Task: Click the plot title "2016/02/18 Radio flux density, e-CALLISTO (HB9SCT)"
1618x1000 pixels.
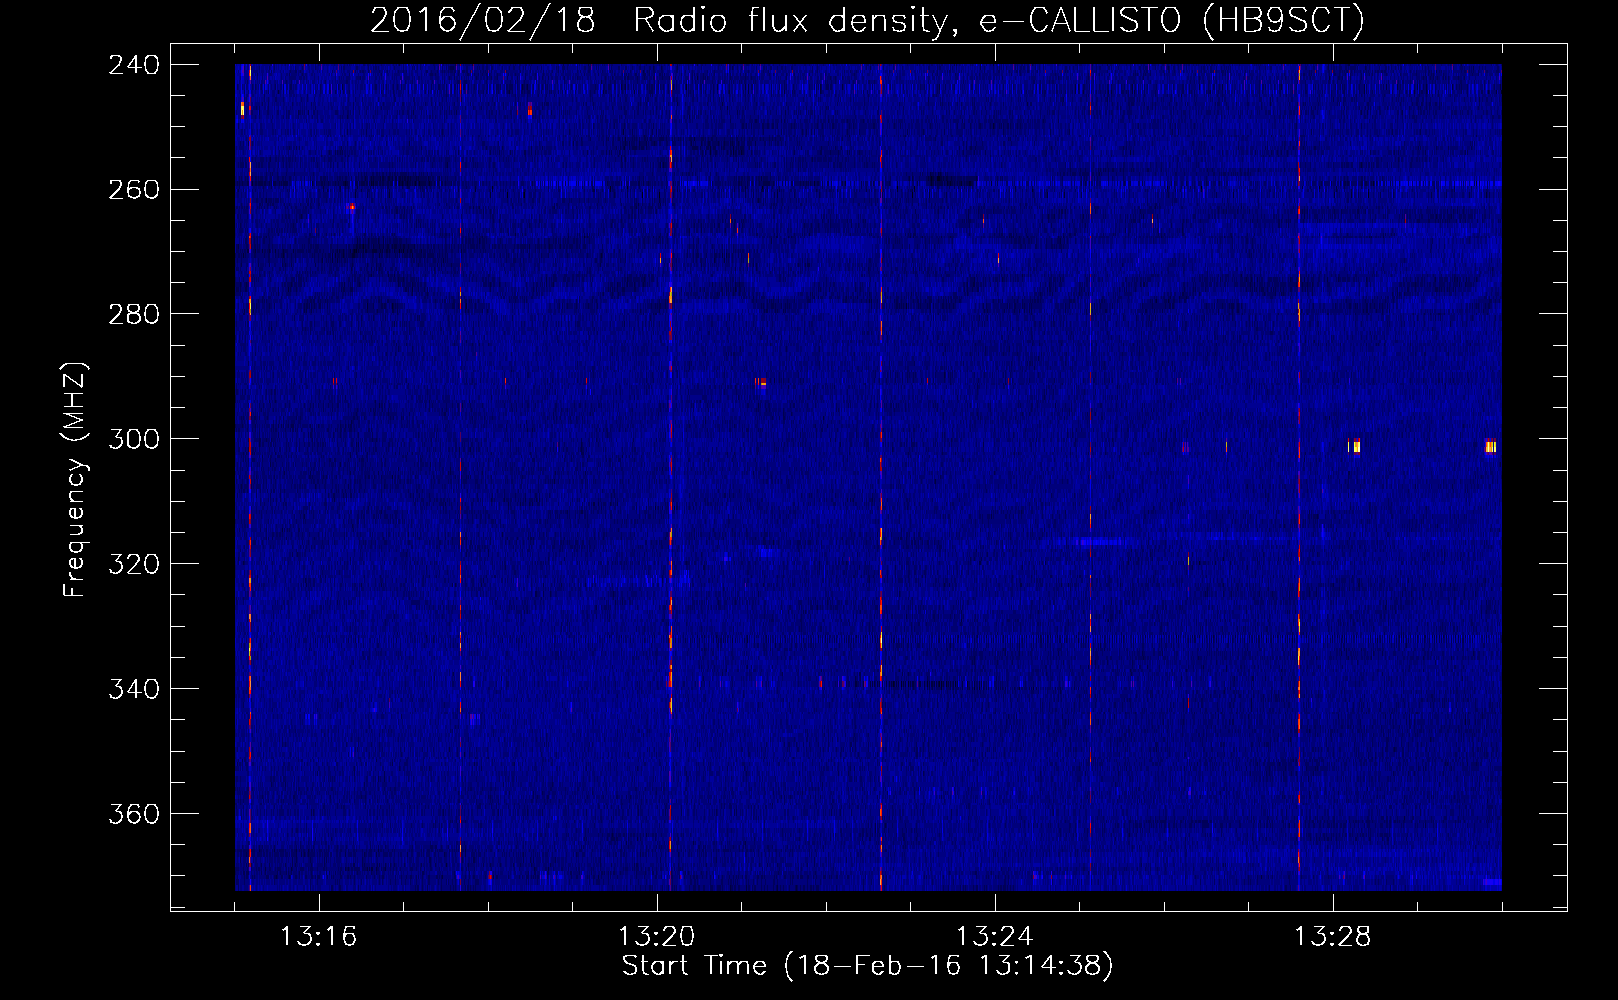Action: tap(867, 20)
